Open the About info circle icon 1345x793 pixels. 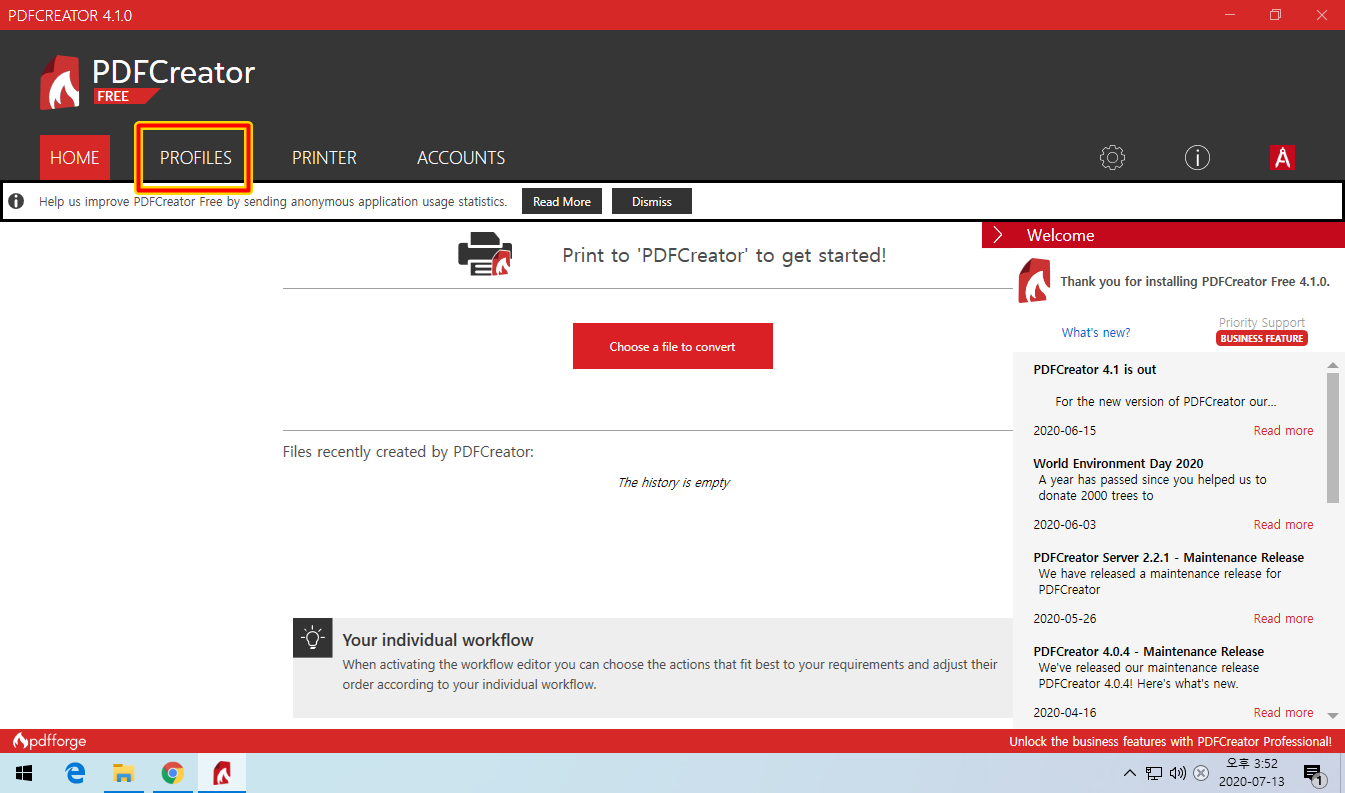[1197, 158]
